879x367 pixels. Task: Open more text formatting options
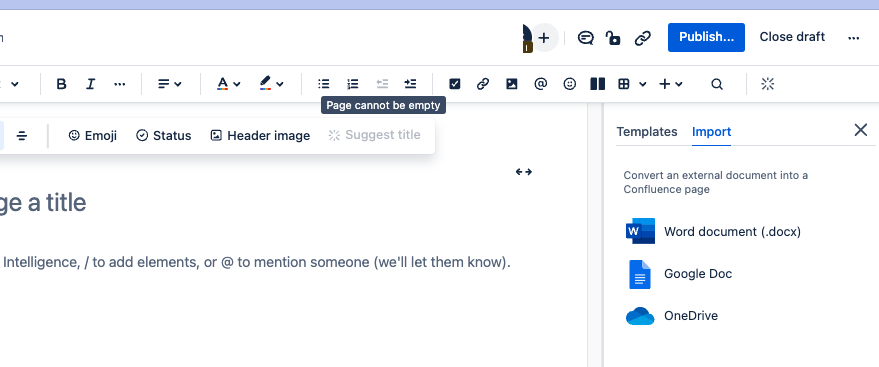pyautogui.click(x=119, y=84)
